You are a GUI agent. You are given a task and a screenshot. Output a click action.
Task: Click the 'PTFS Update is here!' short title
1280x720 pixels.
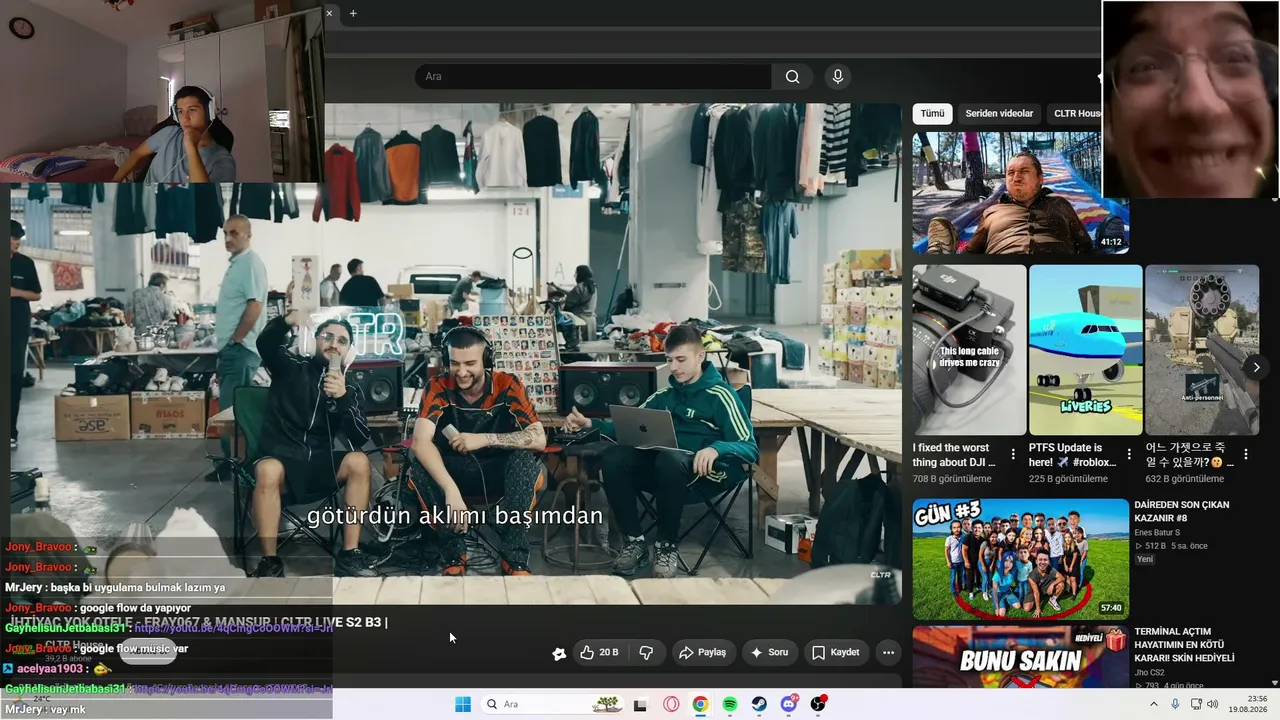pos(1072,455)
